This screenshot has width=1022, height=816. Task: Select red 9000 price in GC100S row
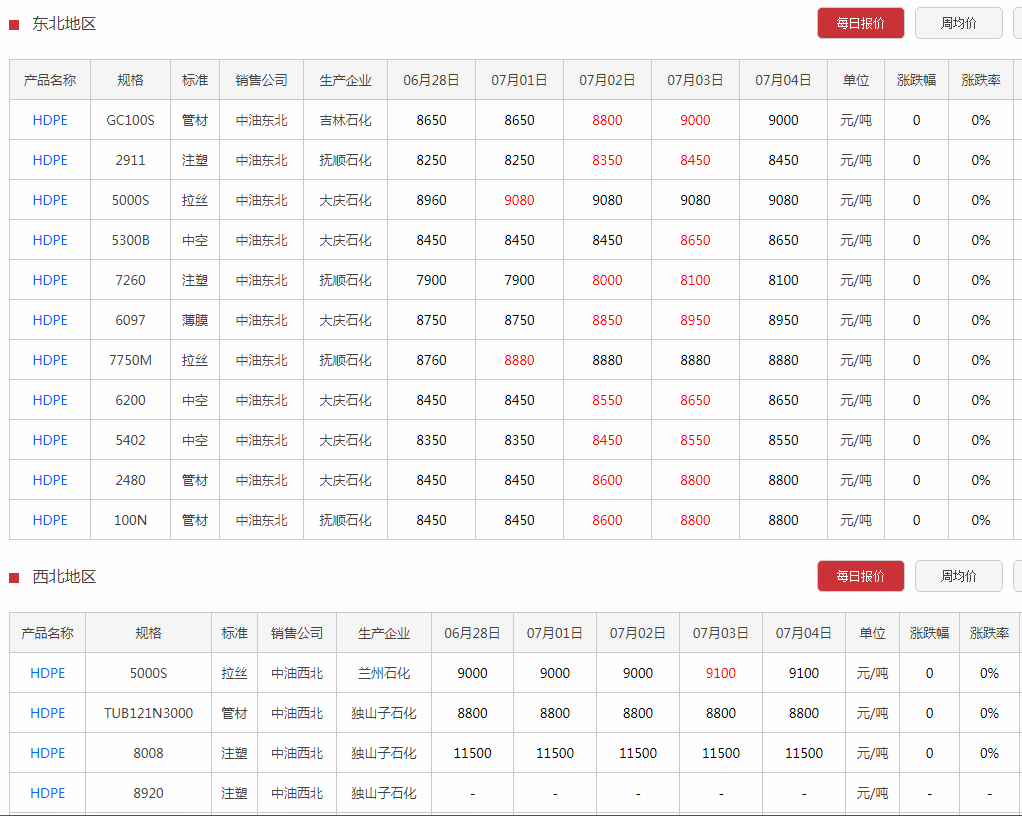click(x=695, y=120)
